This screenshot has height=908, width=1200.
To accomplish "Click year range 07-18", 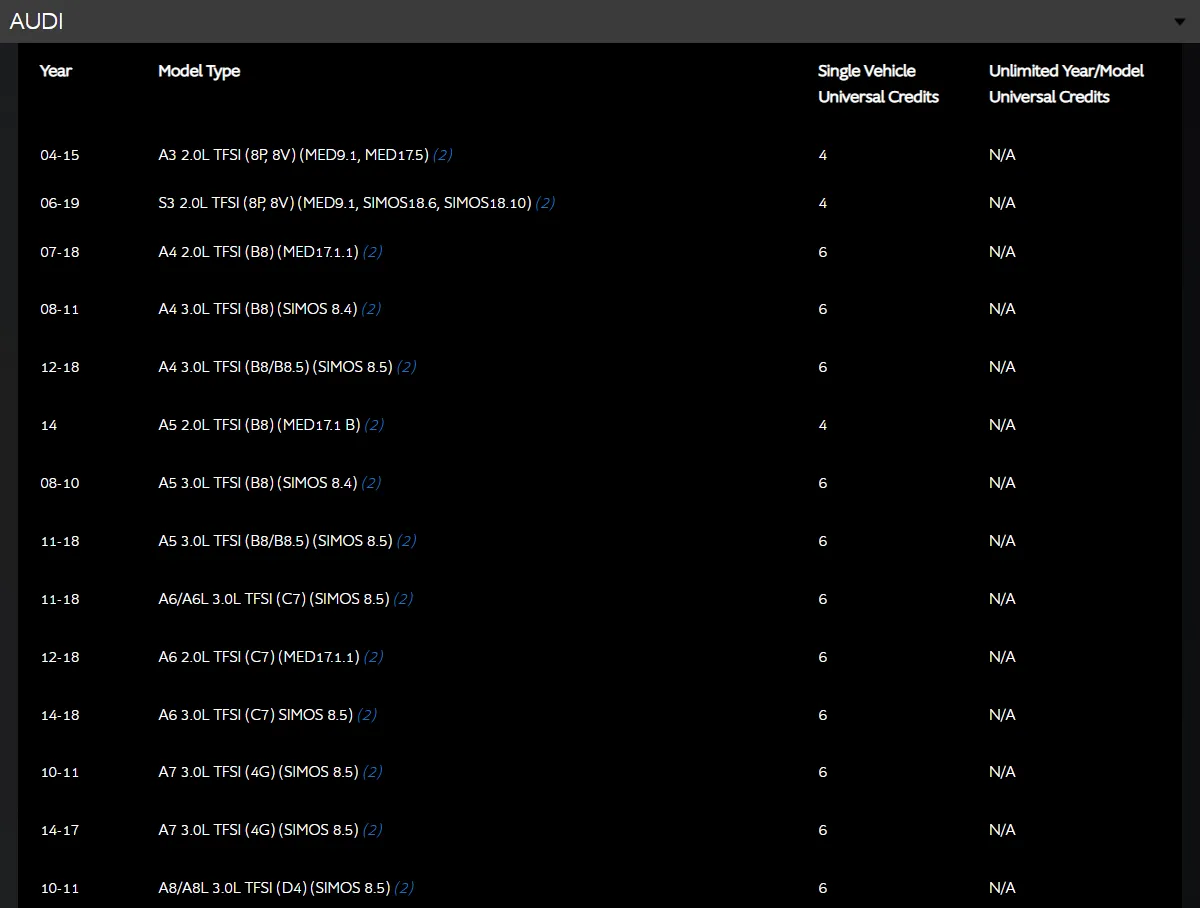I will pos(59,252).
